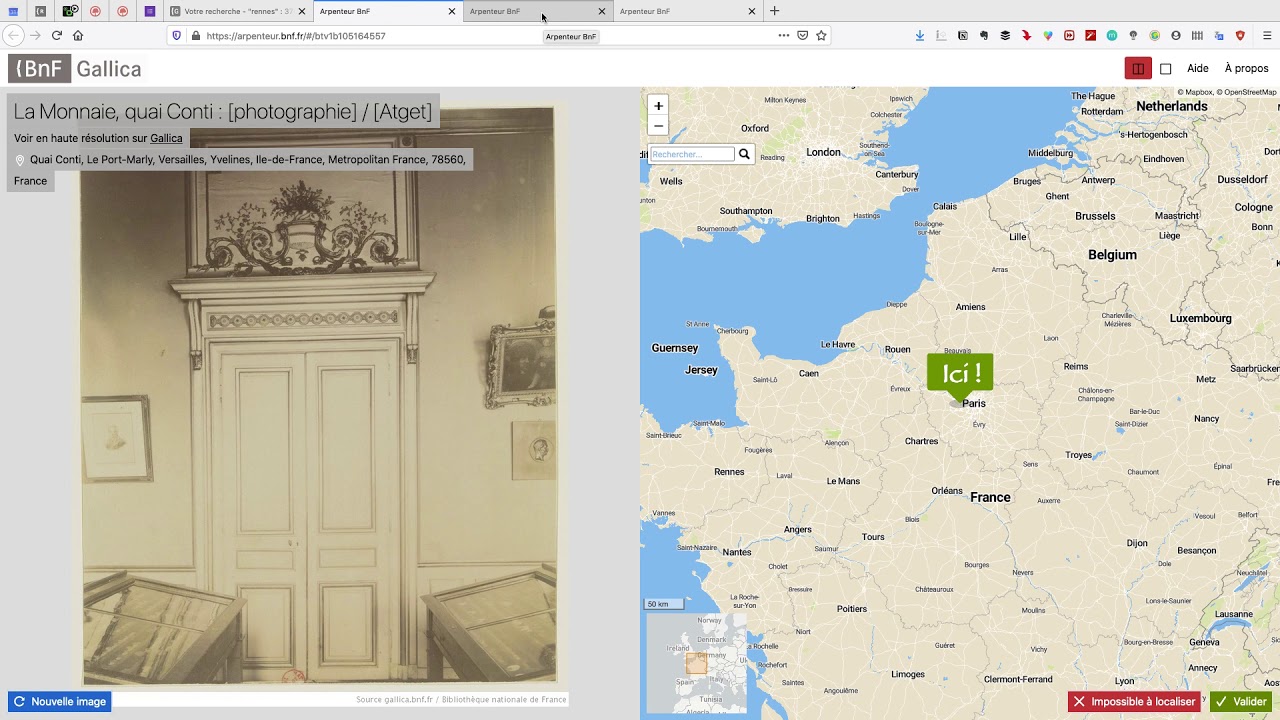Open the blue downloads arrow
Screen dimensions: 1280x720
coord(920,35)
